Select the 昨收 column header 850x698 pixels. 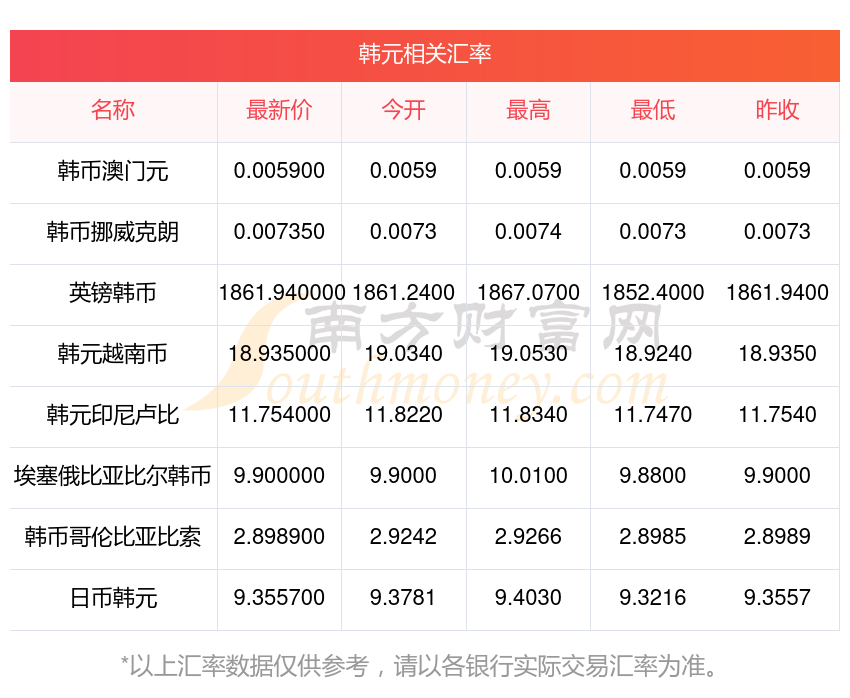777,110
